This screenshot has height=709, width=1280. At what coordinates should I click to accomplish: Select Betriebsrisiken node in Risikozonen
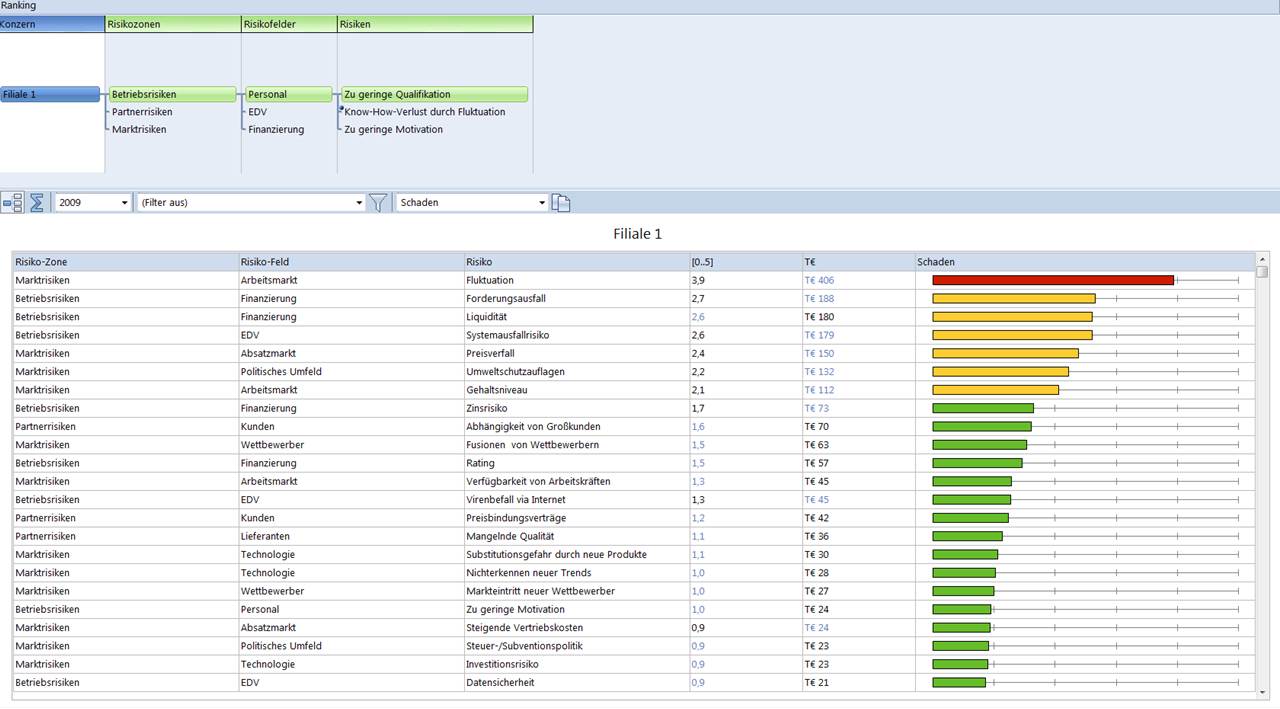[172, 94]
